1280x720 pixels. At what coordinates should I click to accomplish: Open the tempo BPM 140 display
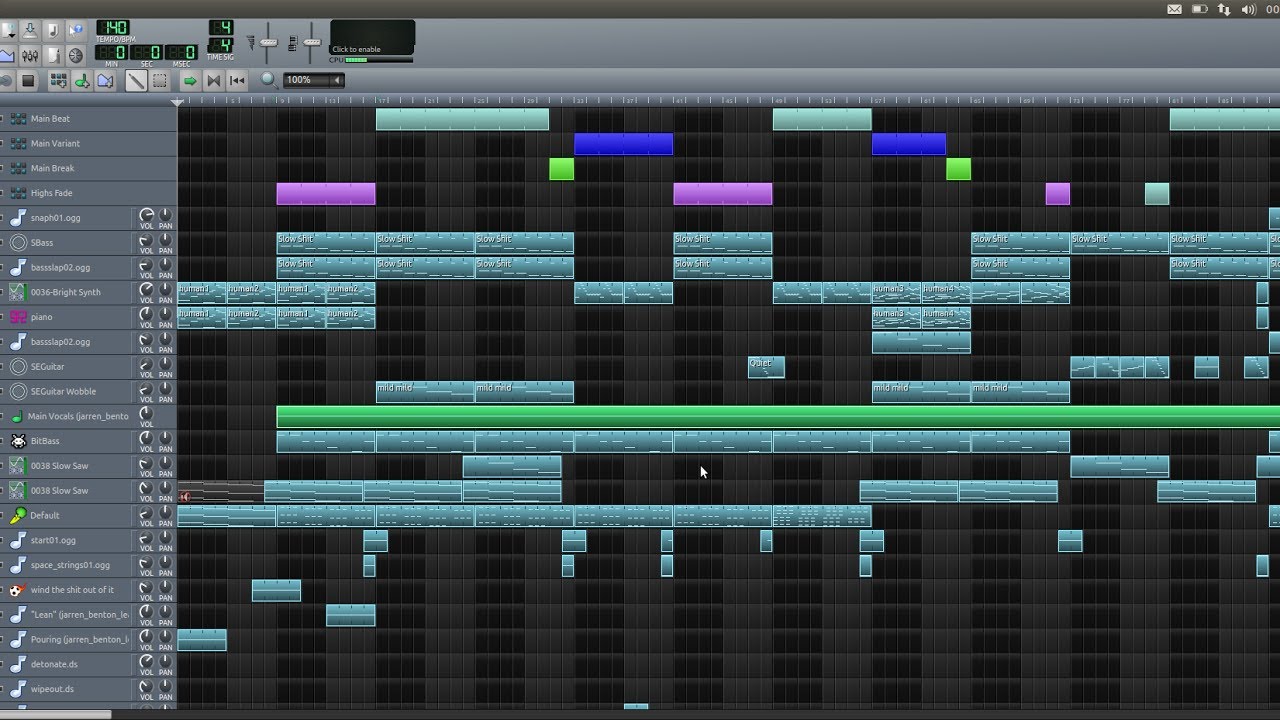pyautogui.click(x=113, y=28)
